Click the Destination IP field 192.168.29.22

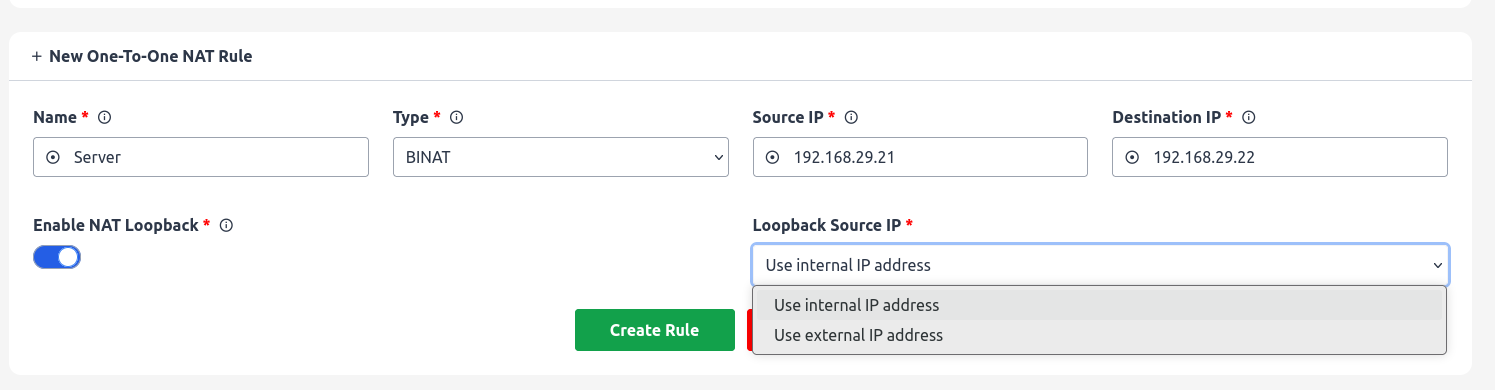[1280, 157]
